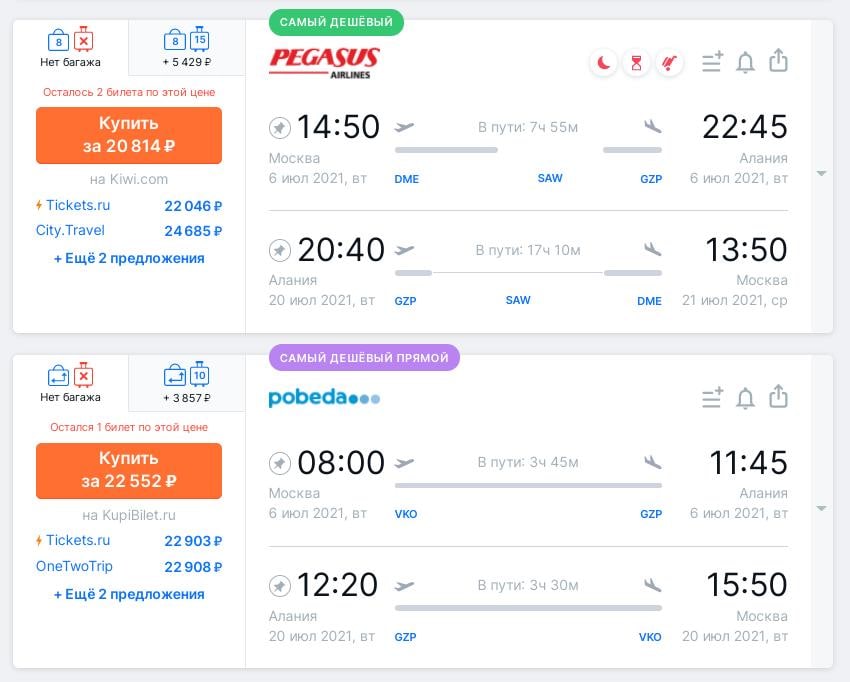Expand Pegasus ticket details arrow
The width and height of the screenshot is (850, 682).
[821, 173]
